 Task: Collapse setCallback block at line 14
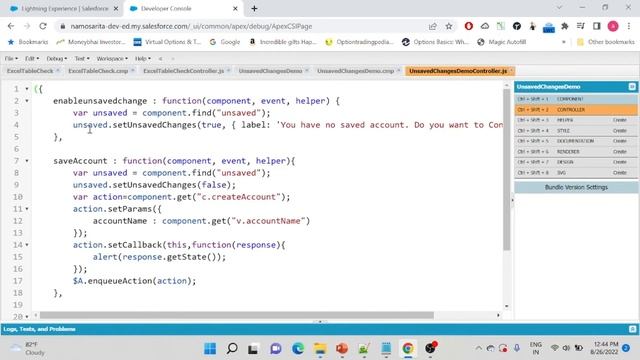(27, 245)
